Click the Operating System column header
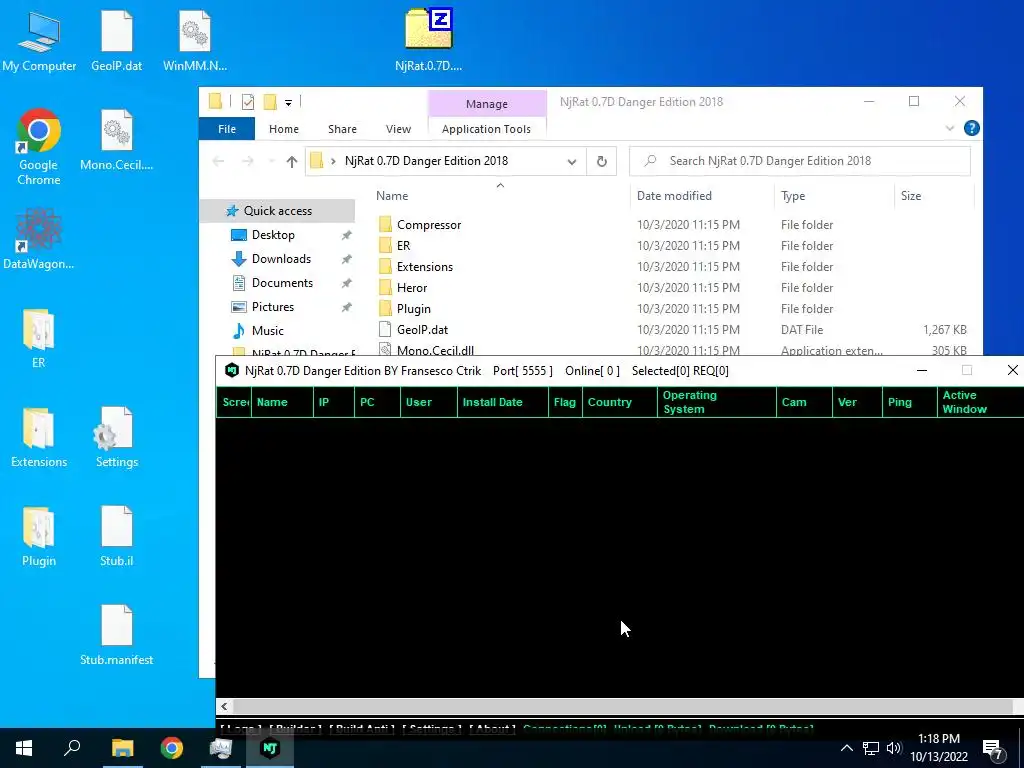The width and height of the screenshot is (1024, 768). (717, 402)
